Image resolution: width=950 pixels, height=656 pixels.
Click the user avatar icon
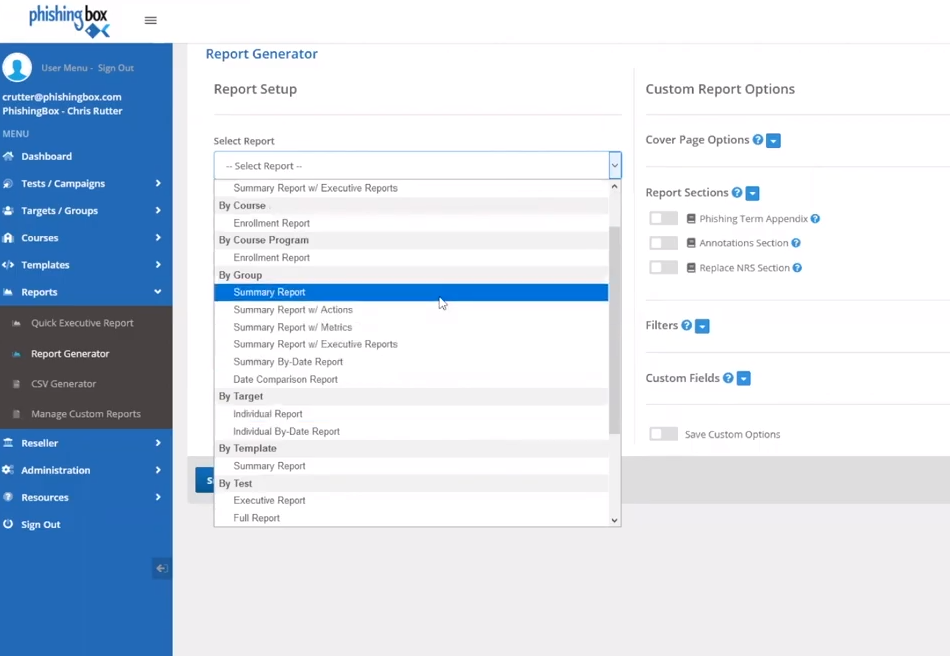coord(18,68)
